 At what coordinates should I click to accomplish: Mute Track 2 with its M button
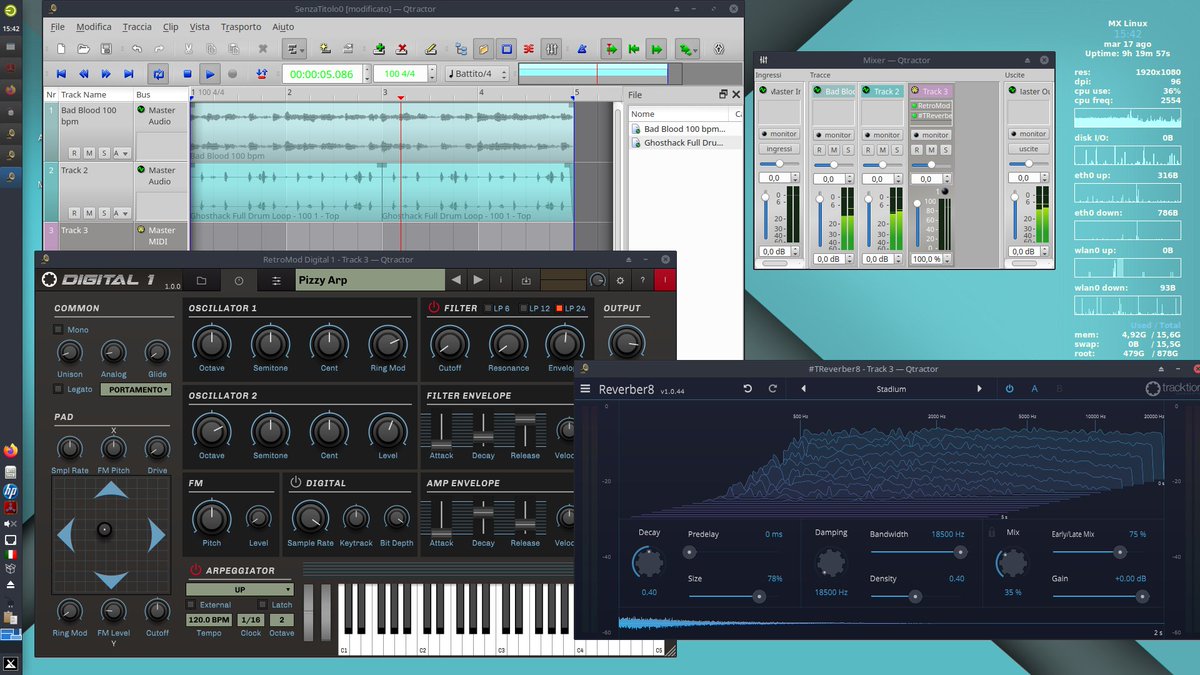(x=89, y=213)
